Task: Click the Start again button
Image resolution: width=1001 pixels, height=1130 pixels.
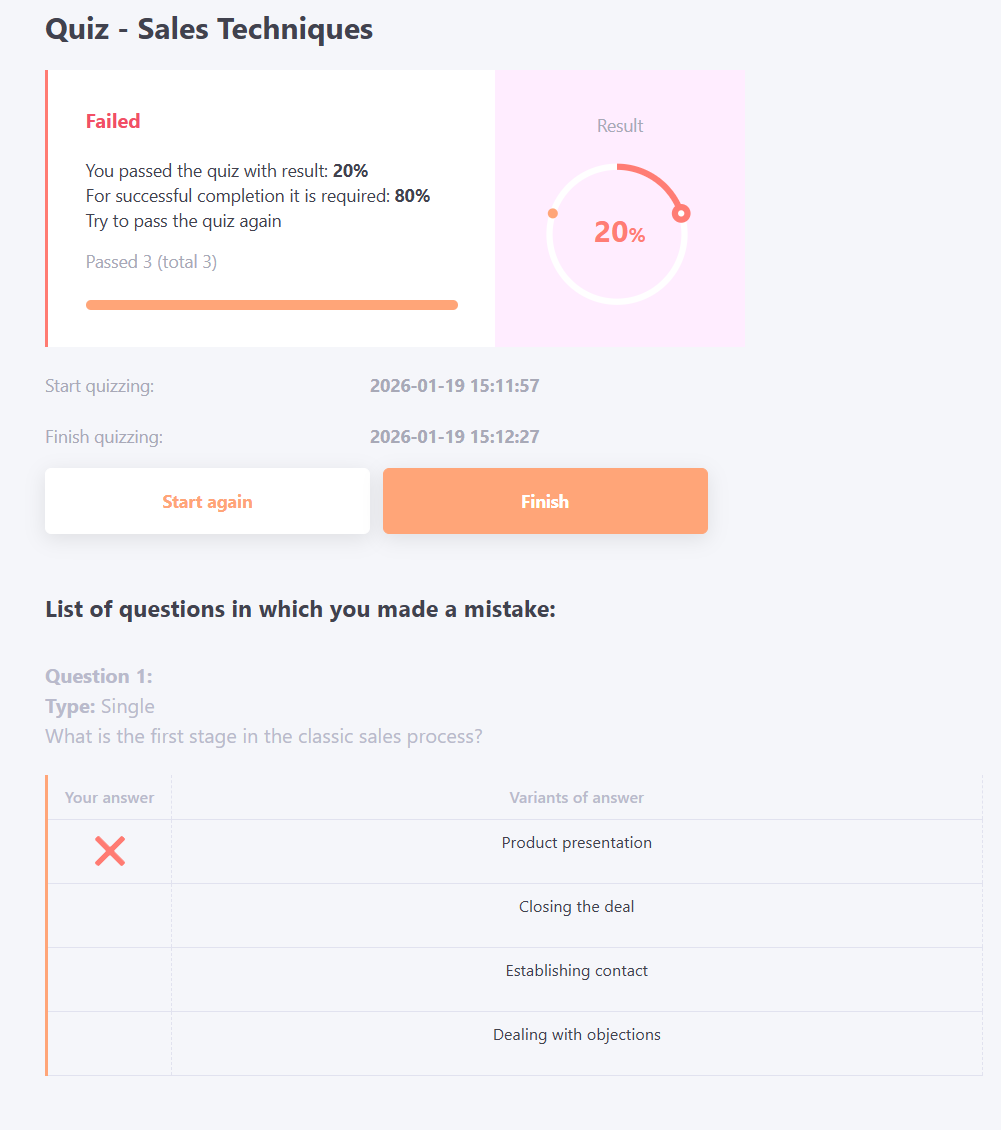Action: click(207, 501)
